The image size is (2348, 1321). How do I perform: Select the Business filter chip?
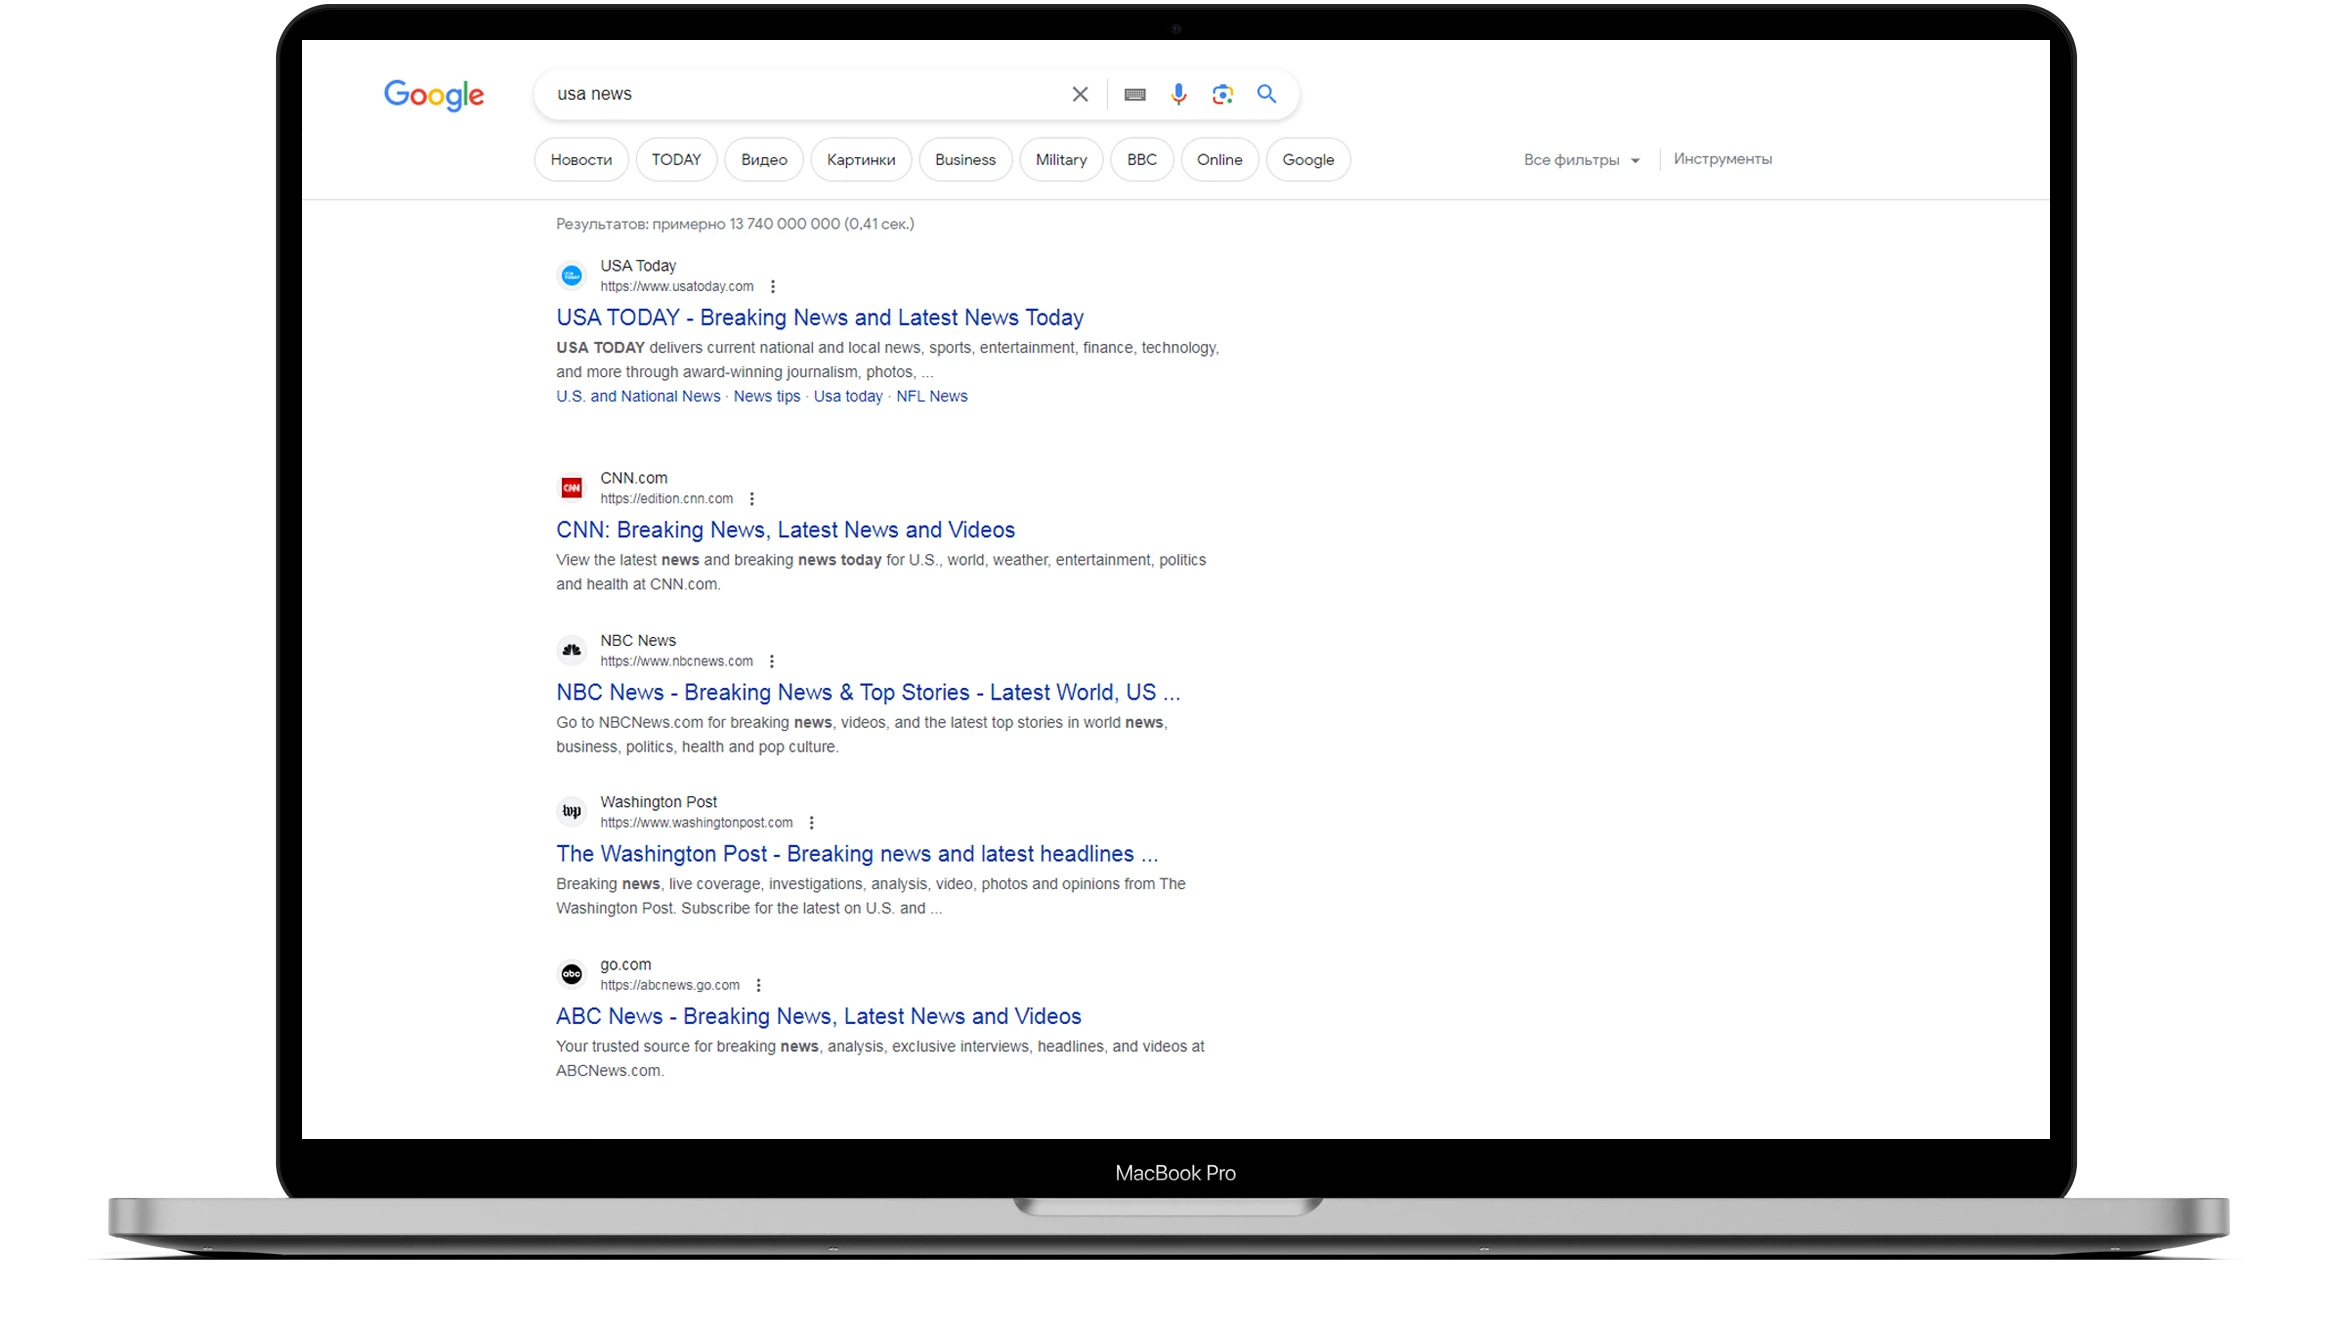click(x=965, y=160)
